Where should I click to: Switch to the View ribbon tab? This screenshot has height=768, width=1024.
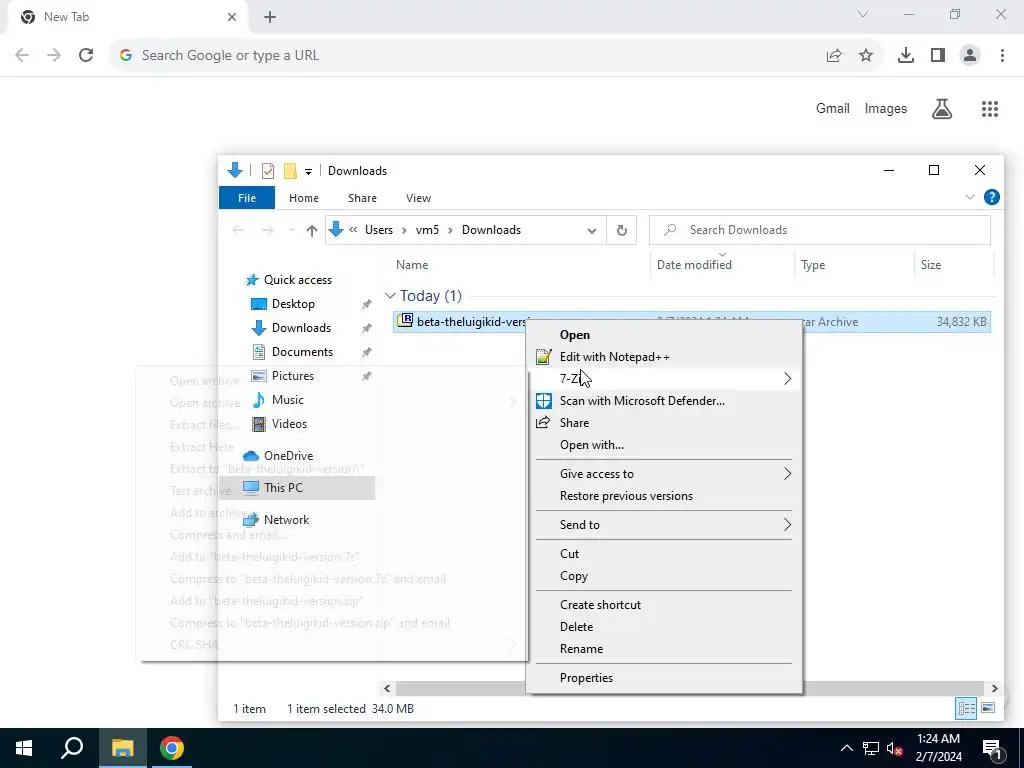click(418, 198)
